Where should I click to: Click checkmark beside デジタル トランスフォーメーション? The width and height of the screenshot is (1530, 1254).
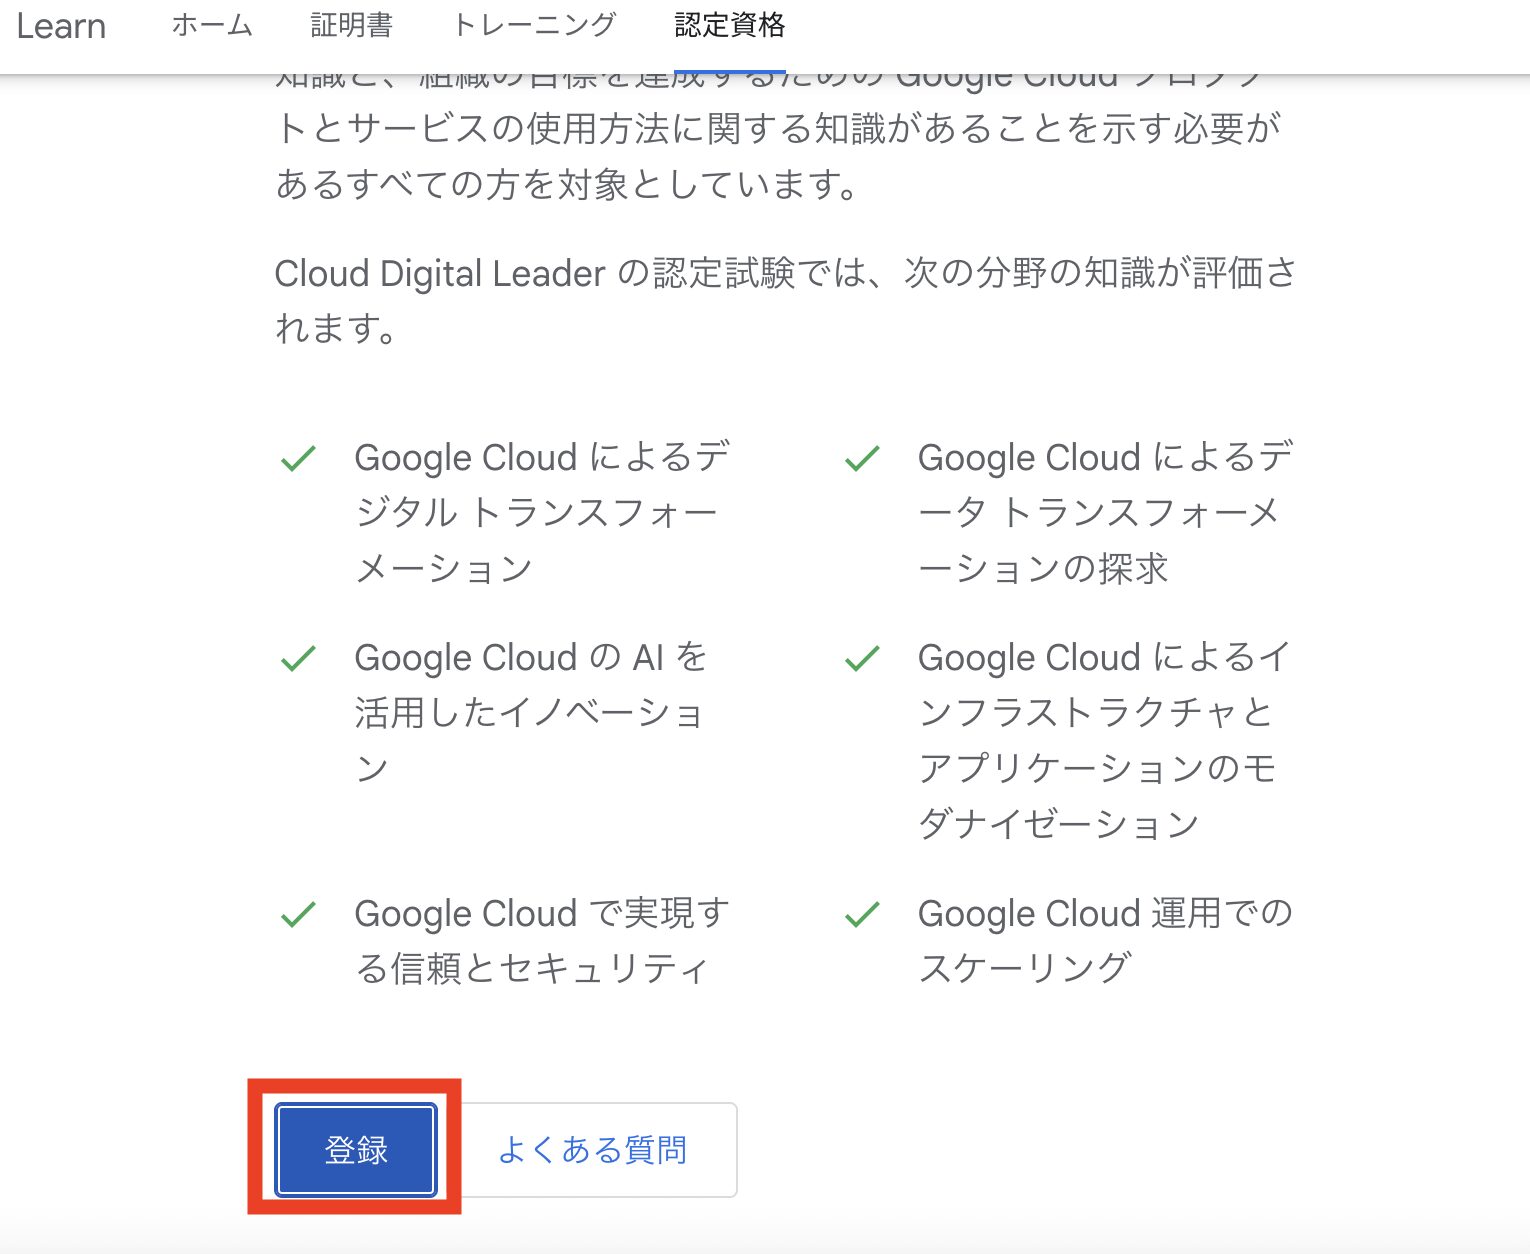point(298,459)
